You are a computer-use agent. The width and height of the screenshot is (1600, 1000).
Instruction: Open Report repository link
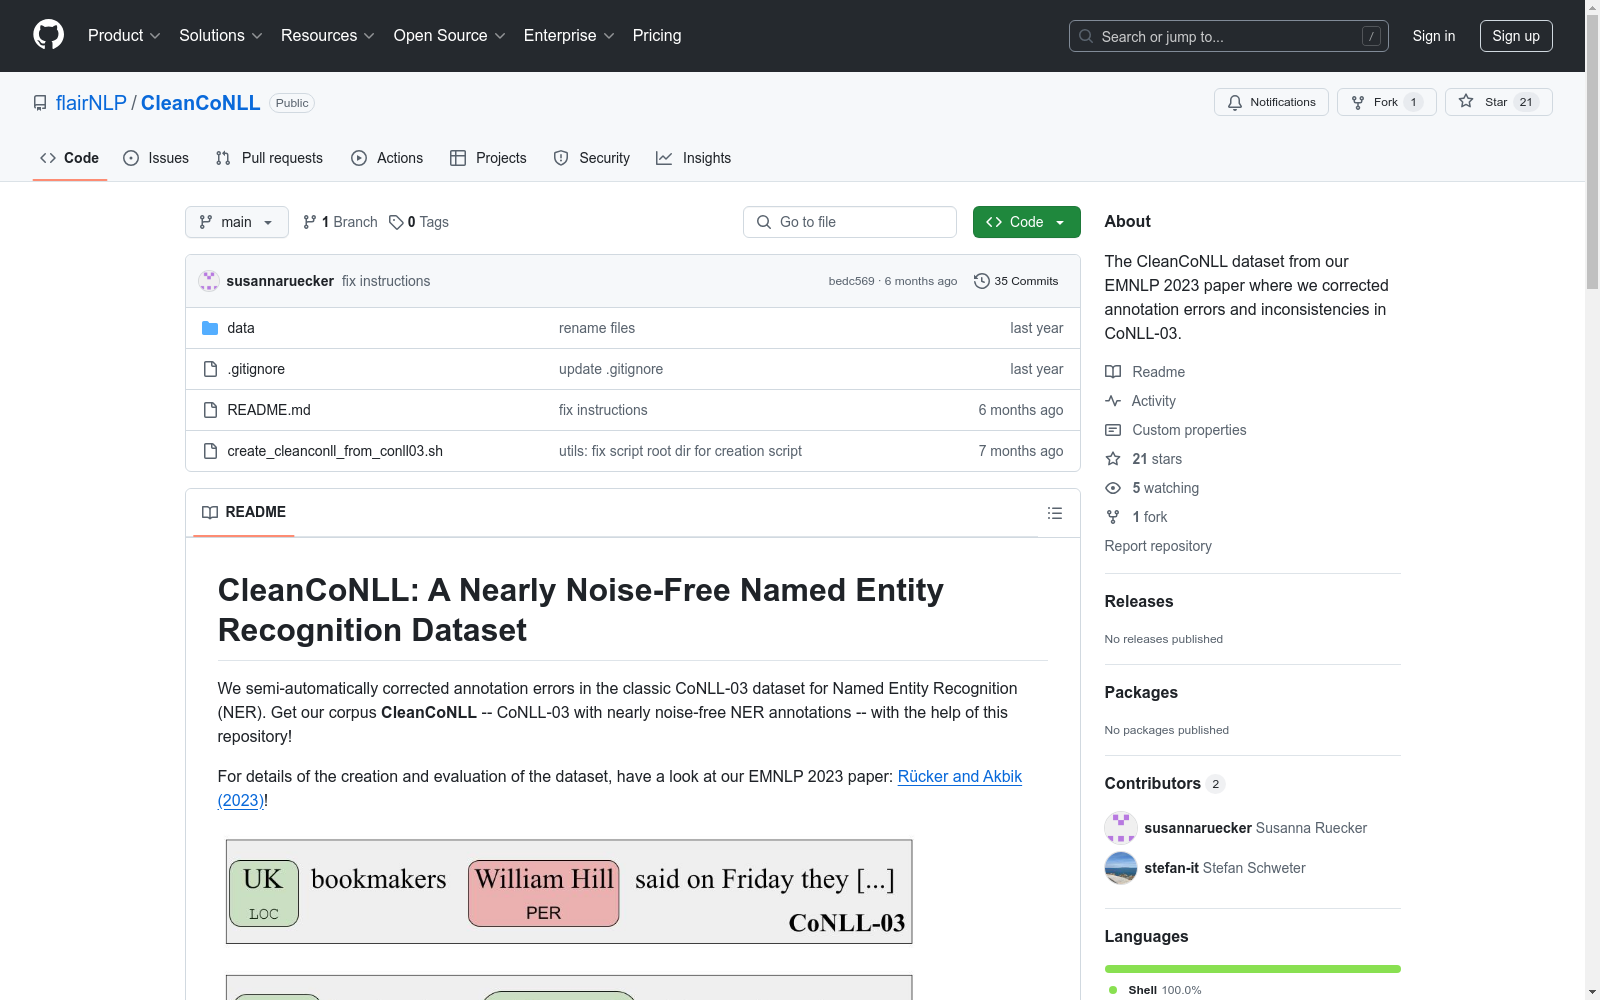coord(1158,546)
